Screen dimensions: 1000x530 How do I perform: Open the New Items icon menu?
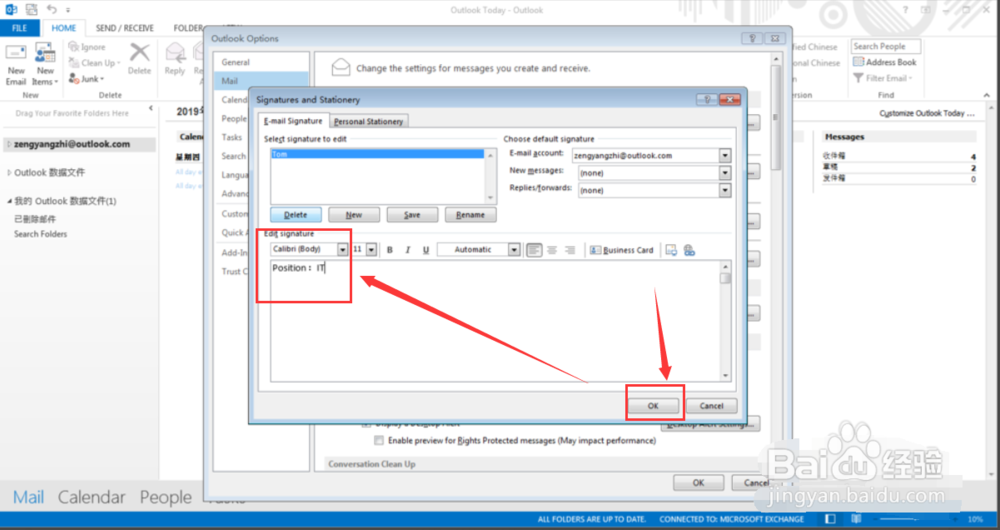pyautogui.click(x=45, y=64)
